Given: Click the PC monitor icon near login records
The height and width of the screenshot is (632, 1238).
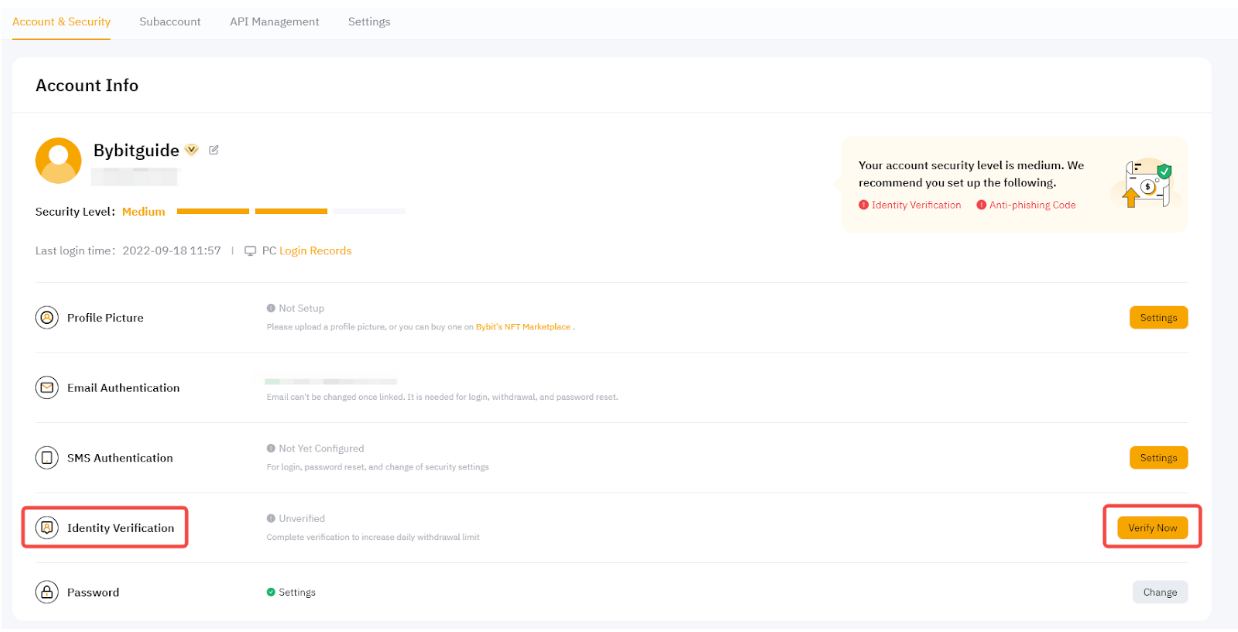Looking at the screenshot, I should coord(250,251).
